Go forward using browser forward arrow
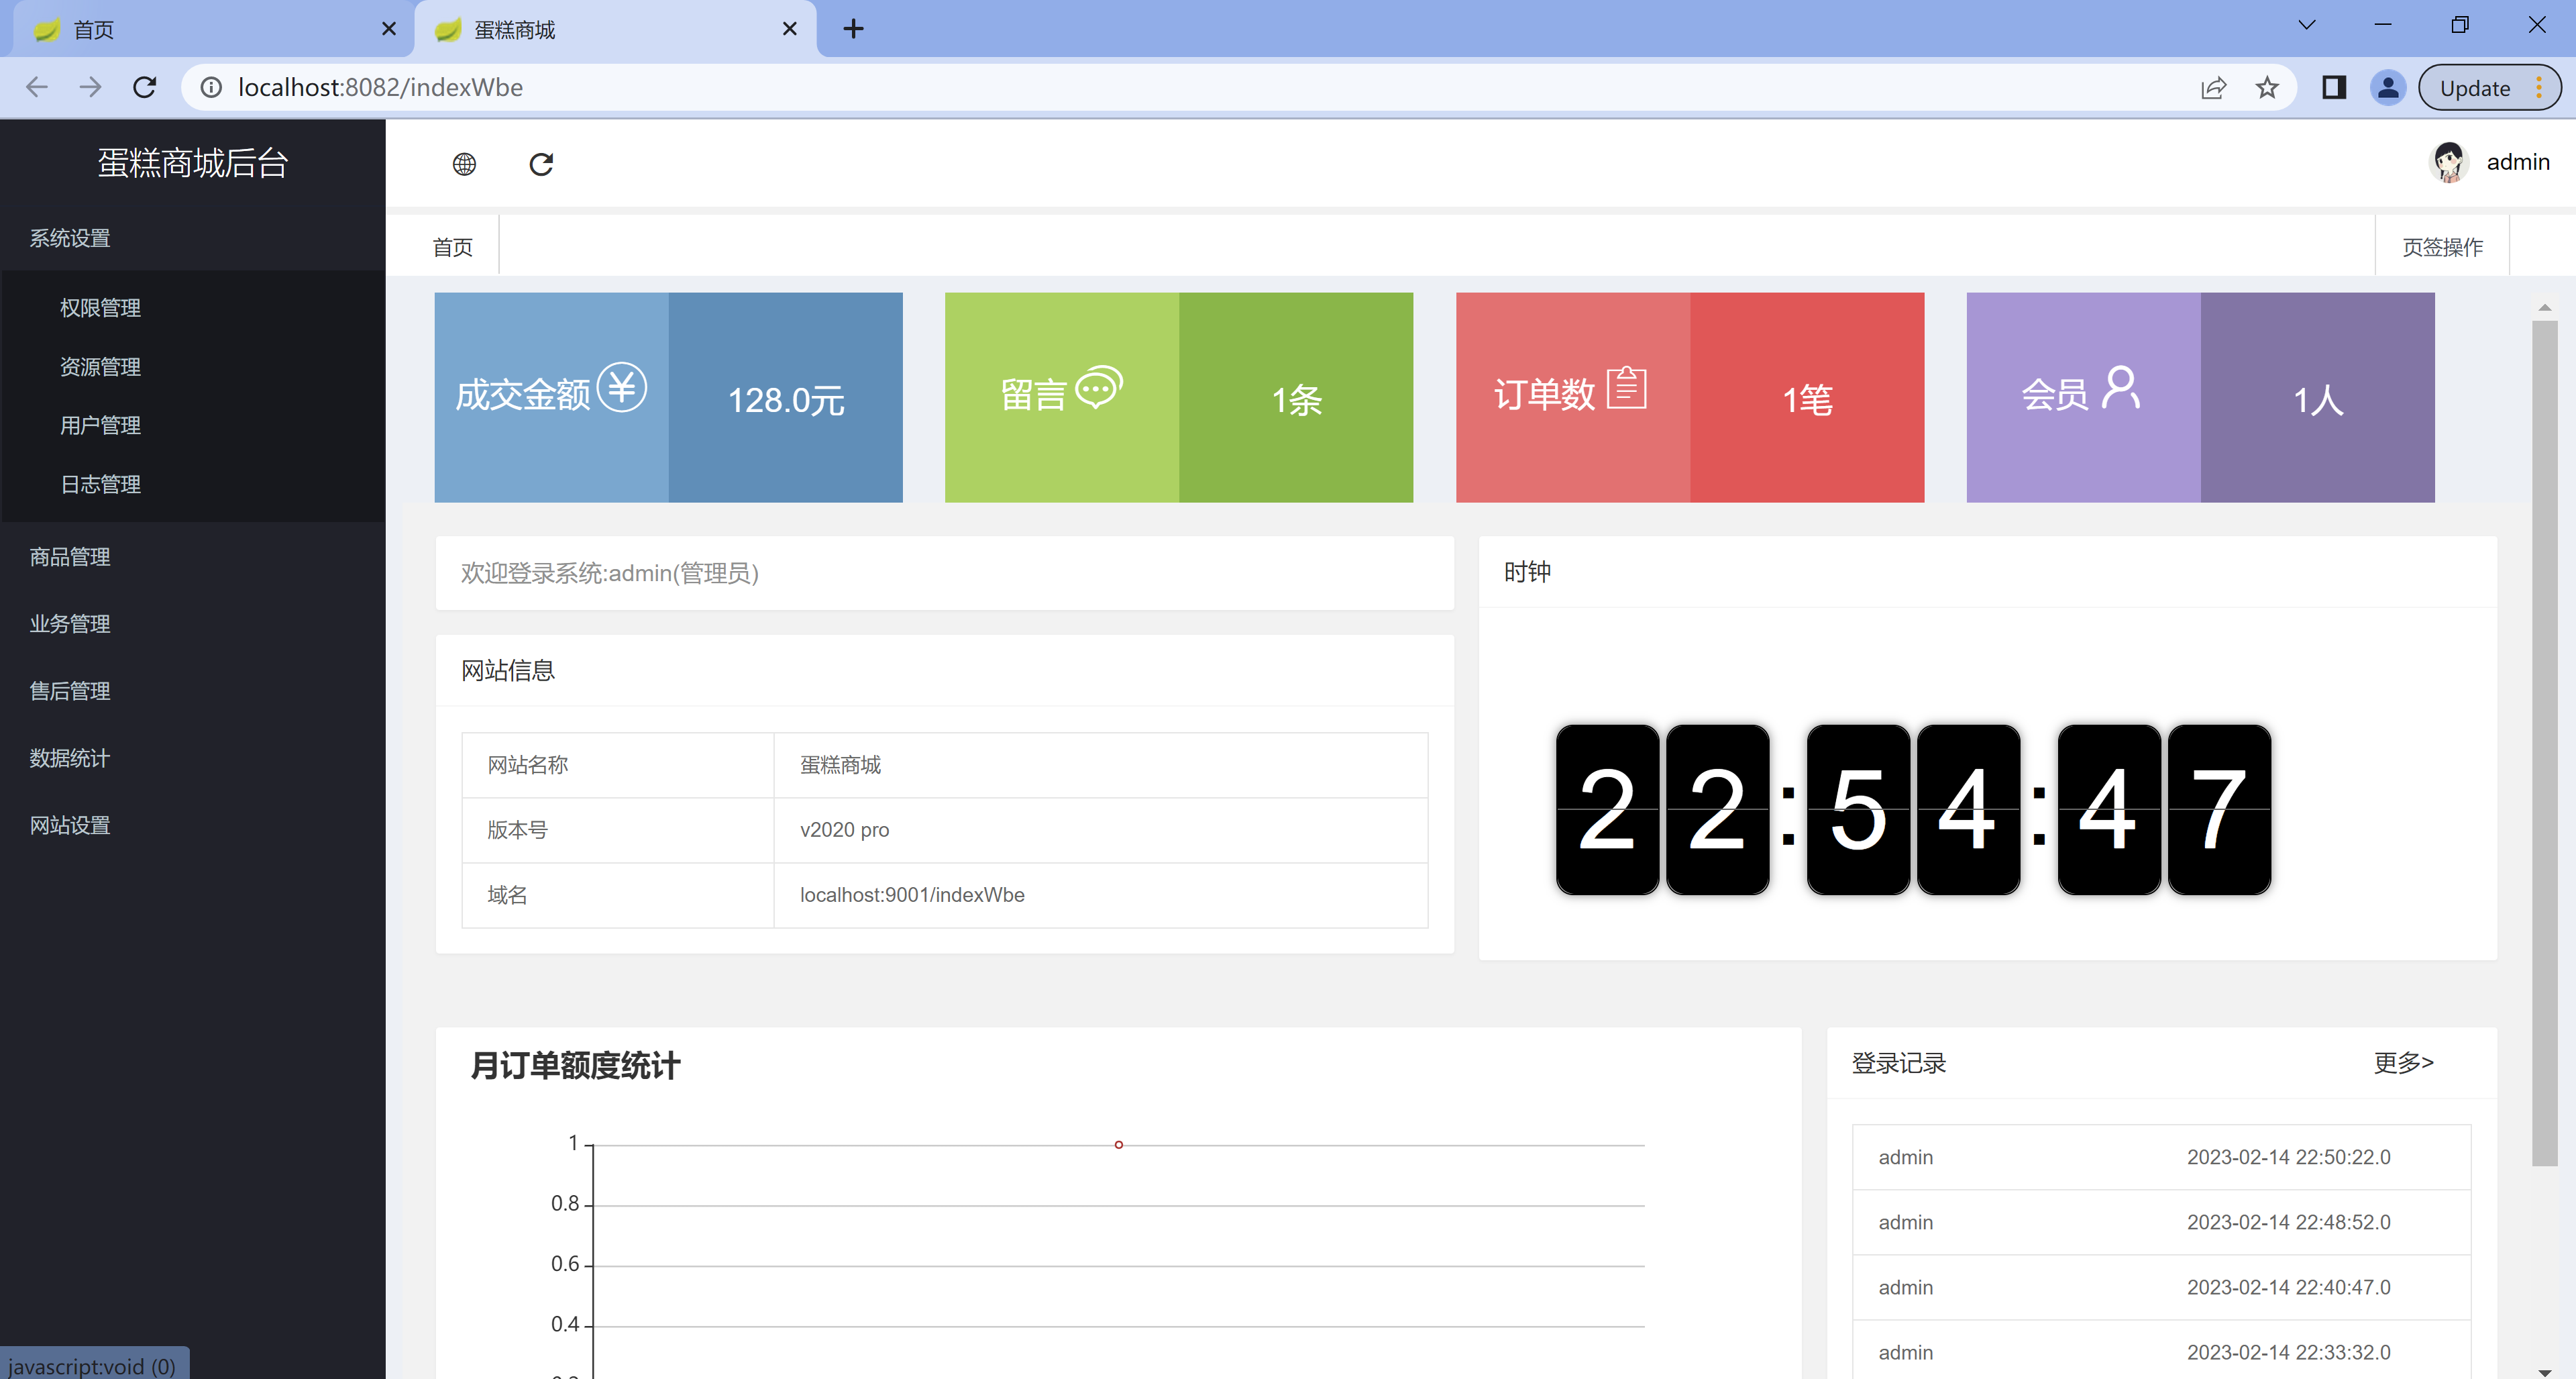The image size is (2576, 1379). 91,88
